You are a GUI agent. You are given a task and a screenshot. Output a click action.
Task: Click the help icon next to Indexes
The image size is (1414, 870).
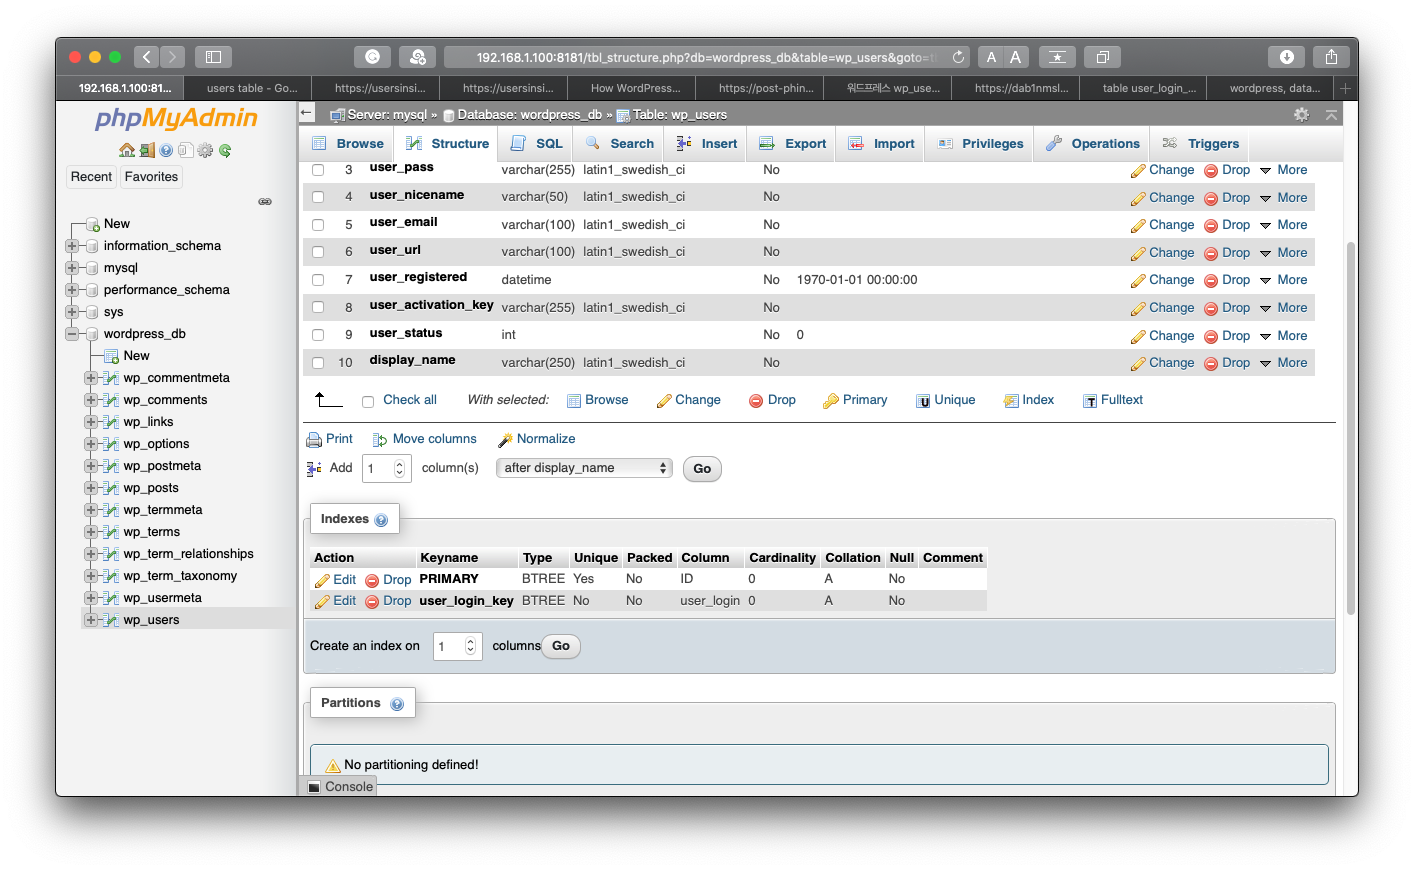point(381,520)
